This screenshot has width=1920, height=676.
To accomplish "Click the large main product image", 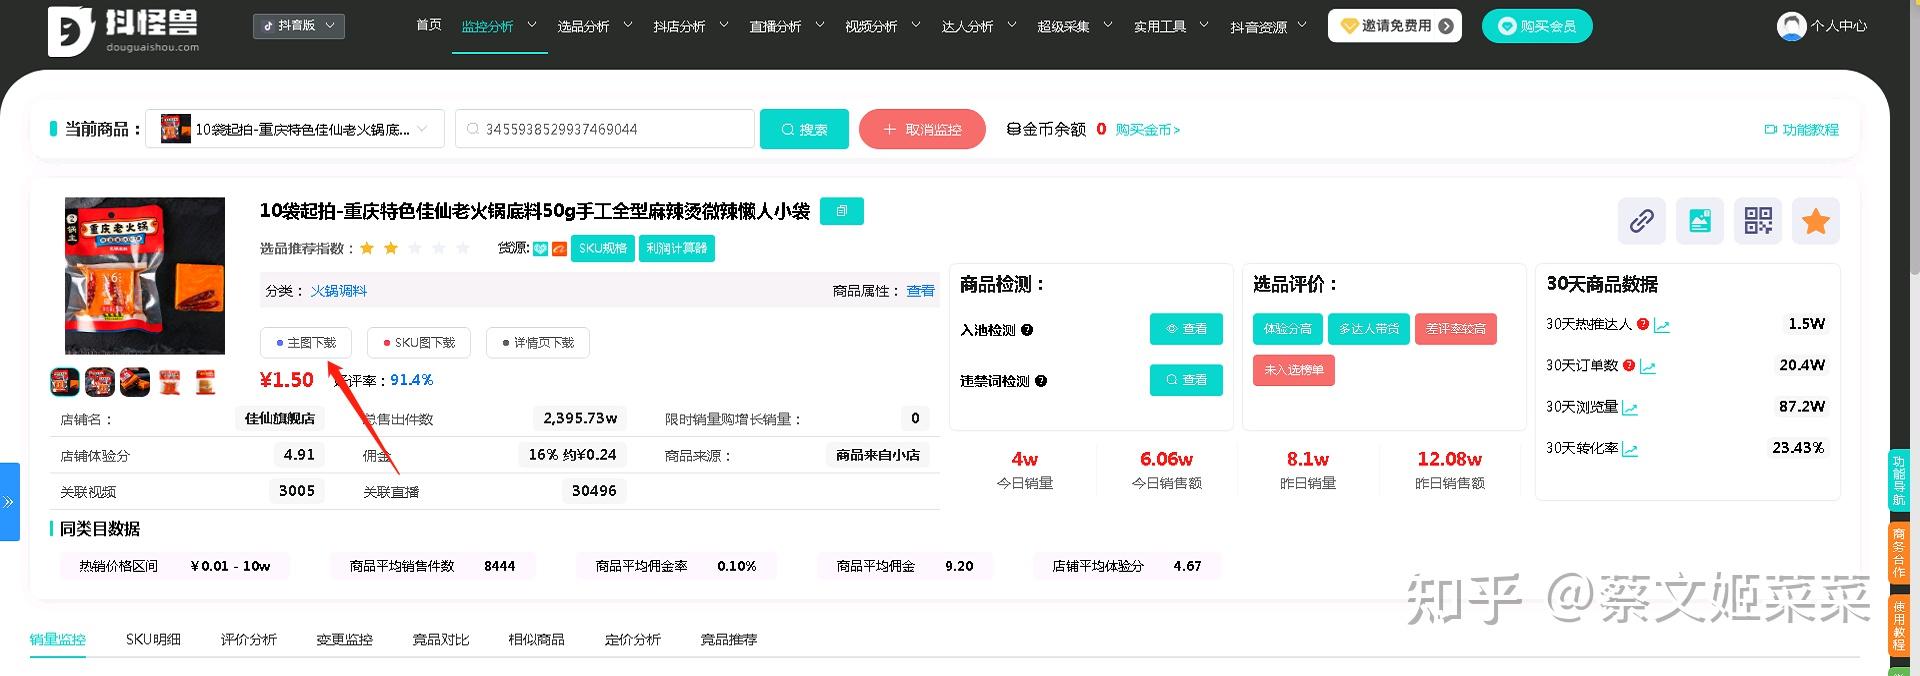I will coord(145,276).
